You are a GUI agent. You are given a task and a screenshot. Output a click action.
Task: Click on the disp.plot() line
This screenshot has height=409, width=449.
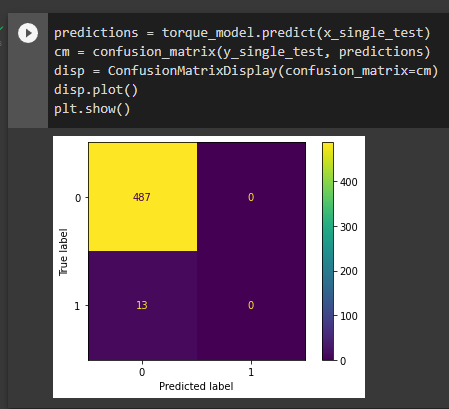coord(96,90)
